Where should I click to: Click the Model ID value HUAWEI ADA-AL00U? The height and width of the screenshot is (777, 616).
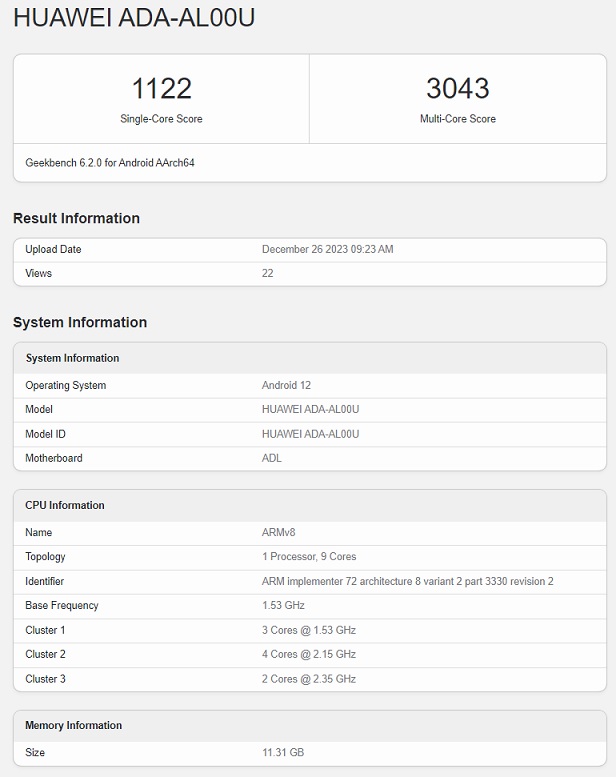[310, 434]
